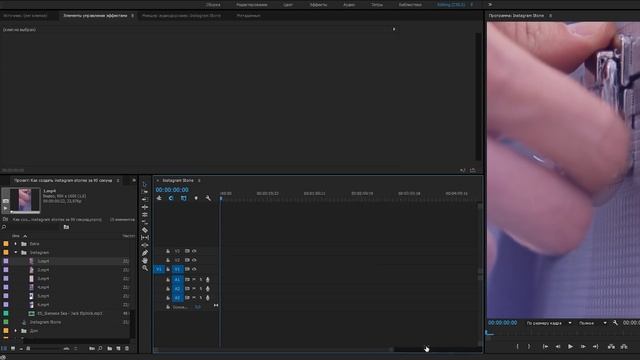Select the Zoom magnifier tool
Screen dimensions: 640x360
145,268
